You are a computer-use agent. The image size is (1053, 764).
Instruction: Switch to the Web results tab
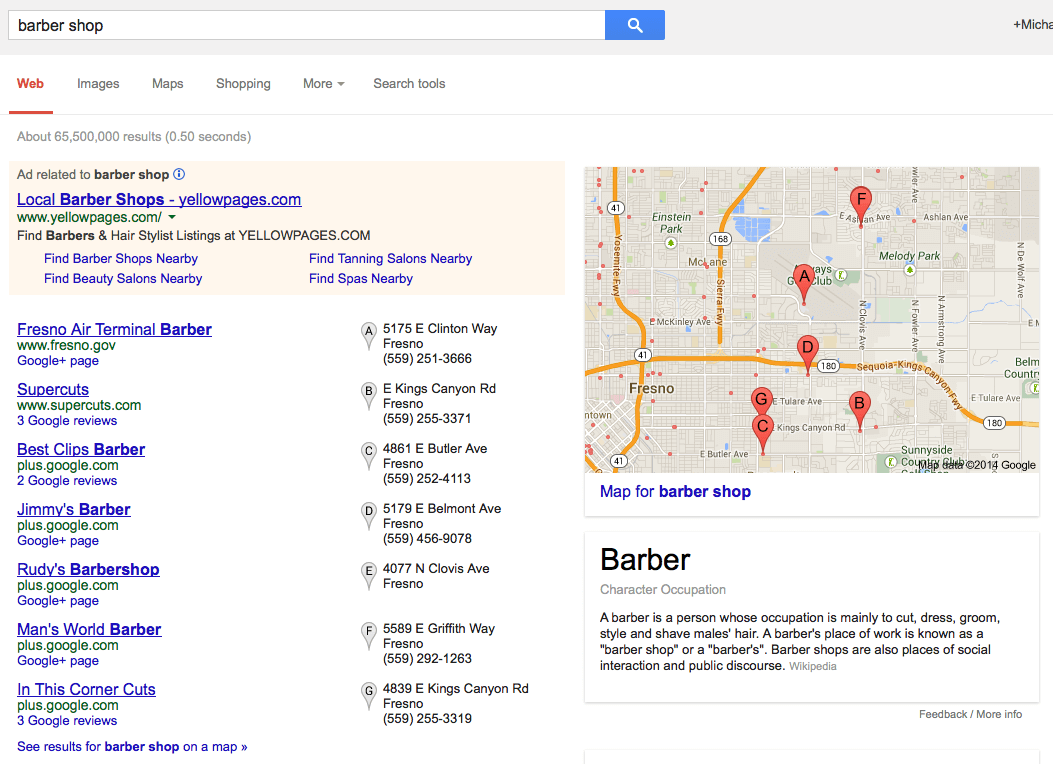click(30, 84)
